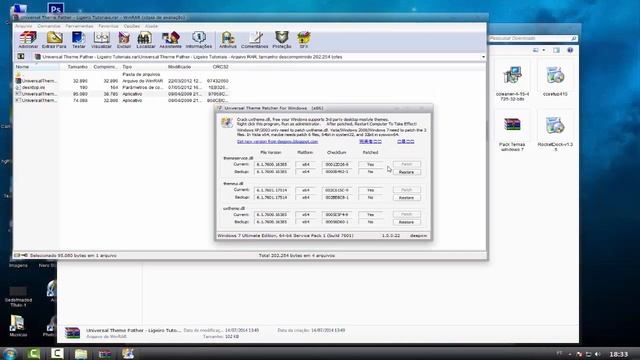Image resolution: width=640 pixels, height=360 pixels.
Task: Open the Universal Theme Patcher taskbar icon
Action: click(x=128, y=354)
